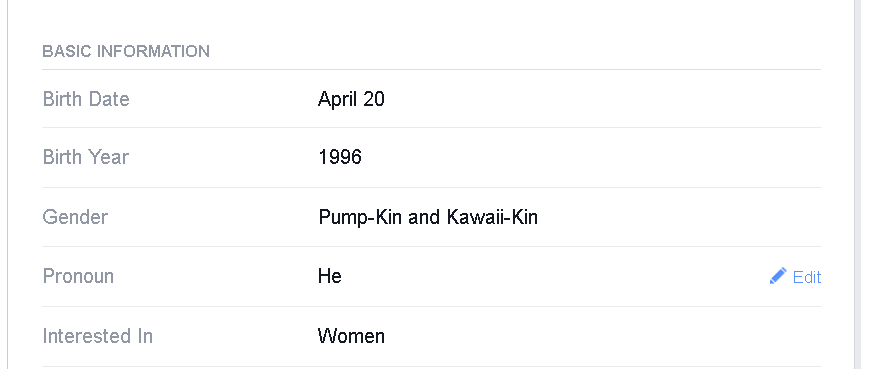Select the Women value under Interested In
The height and width of the screenshot is (381, 871).
click(x=351, y=336)
